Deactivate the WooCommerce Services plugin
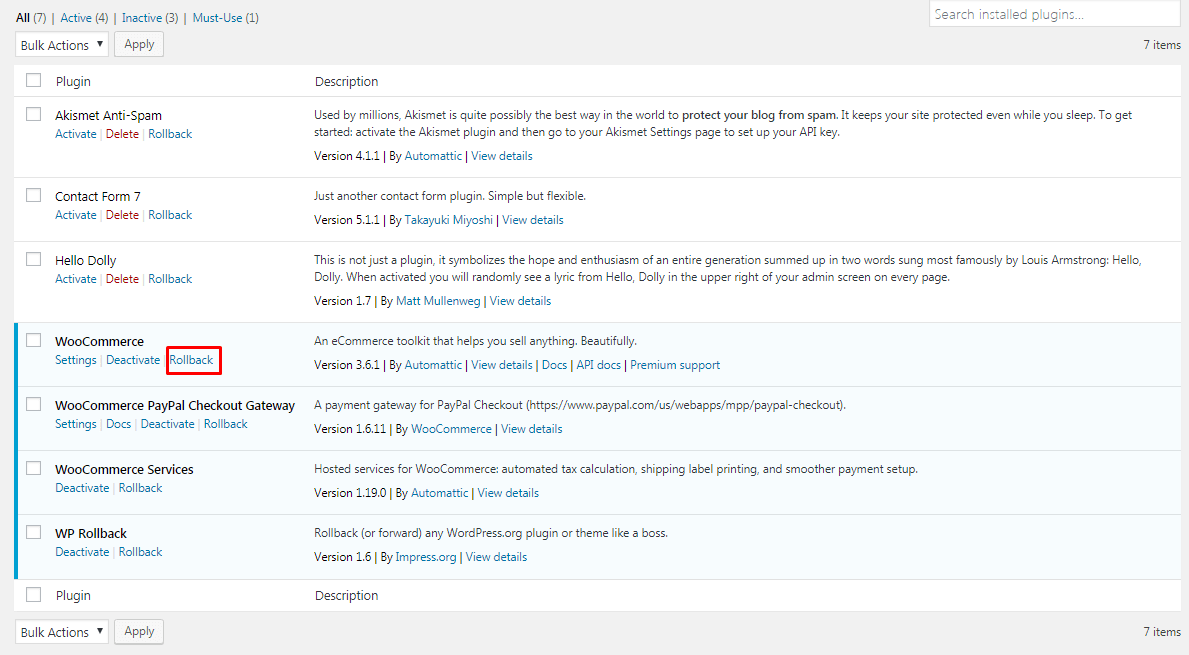The width and height of the screenshot is (1189, 655). pos(82,488)
